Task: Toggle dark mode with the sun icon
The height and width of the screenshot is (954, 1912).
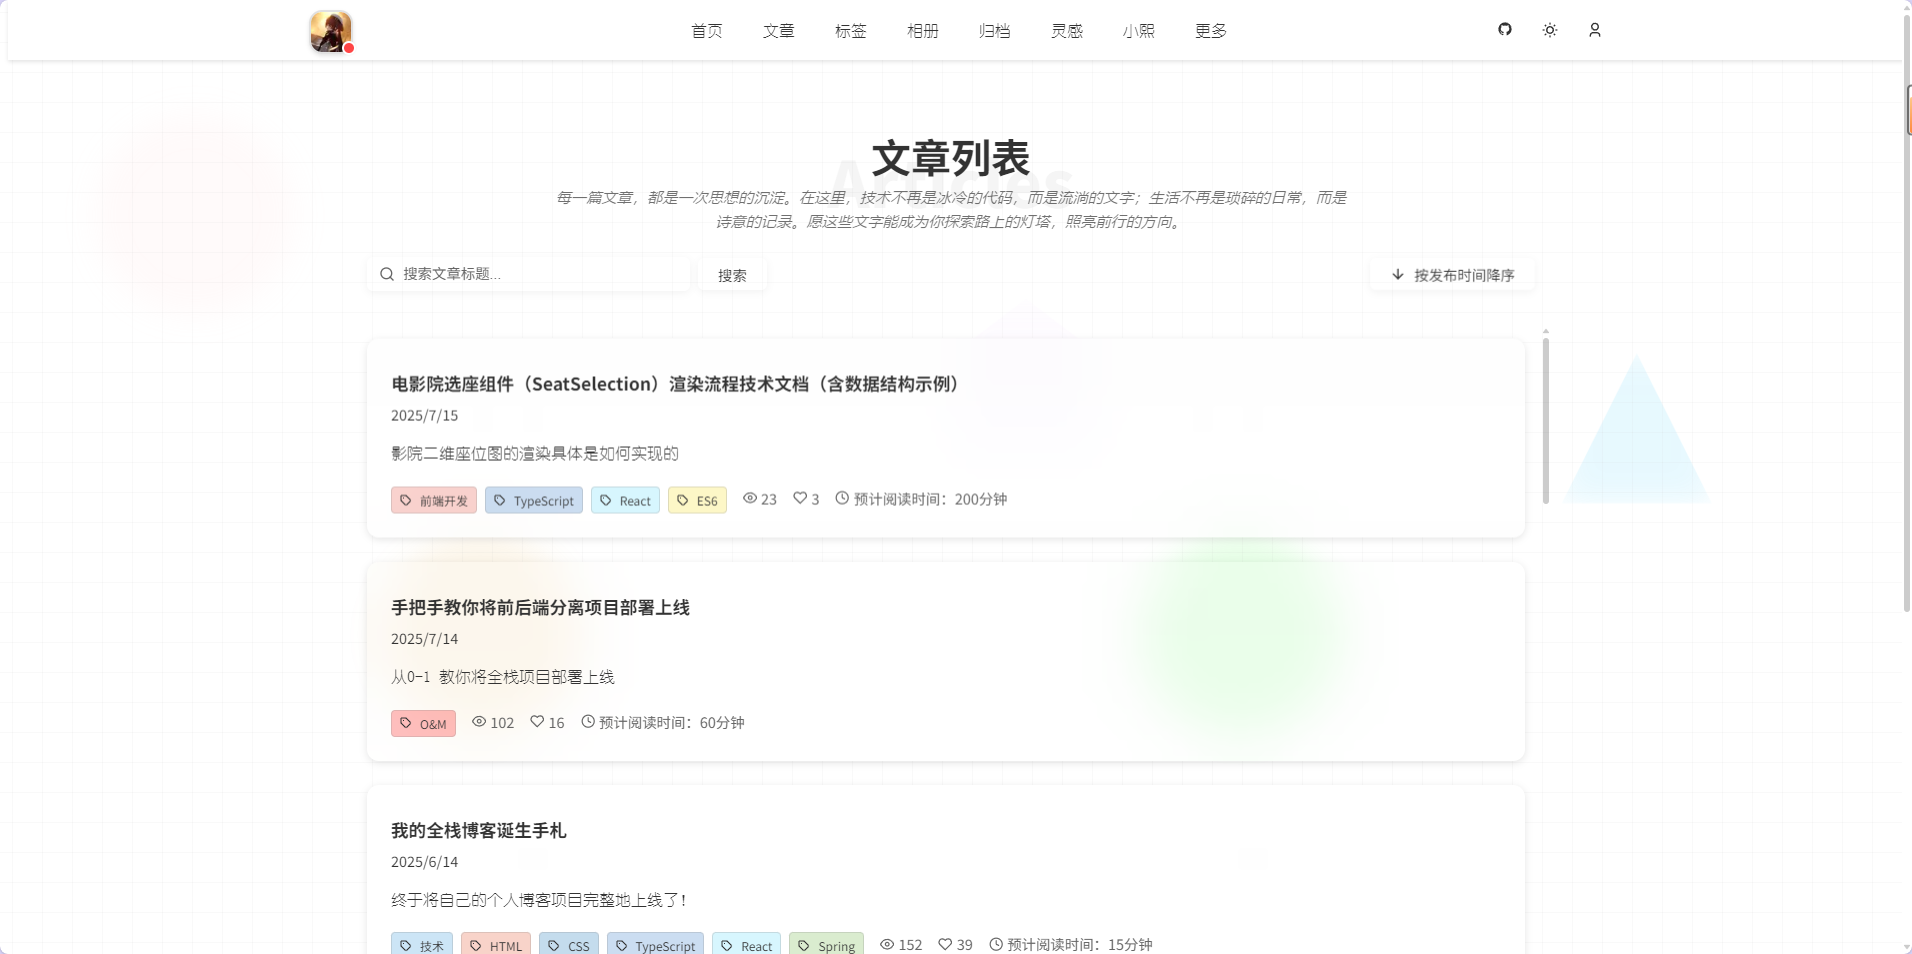Action: pos(1550,31)
